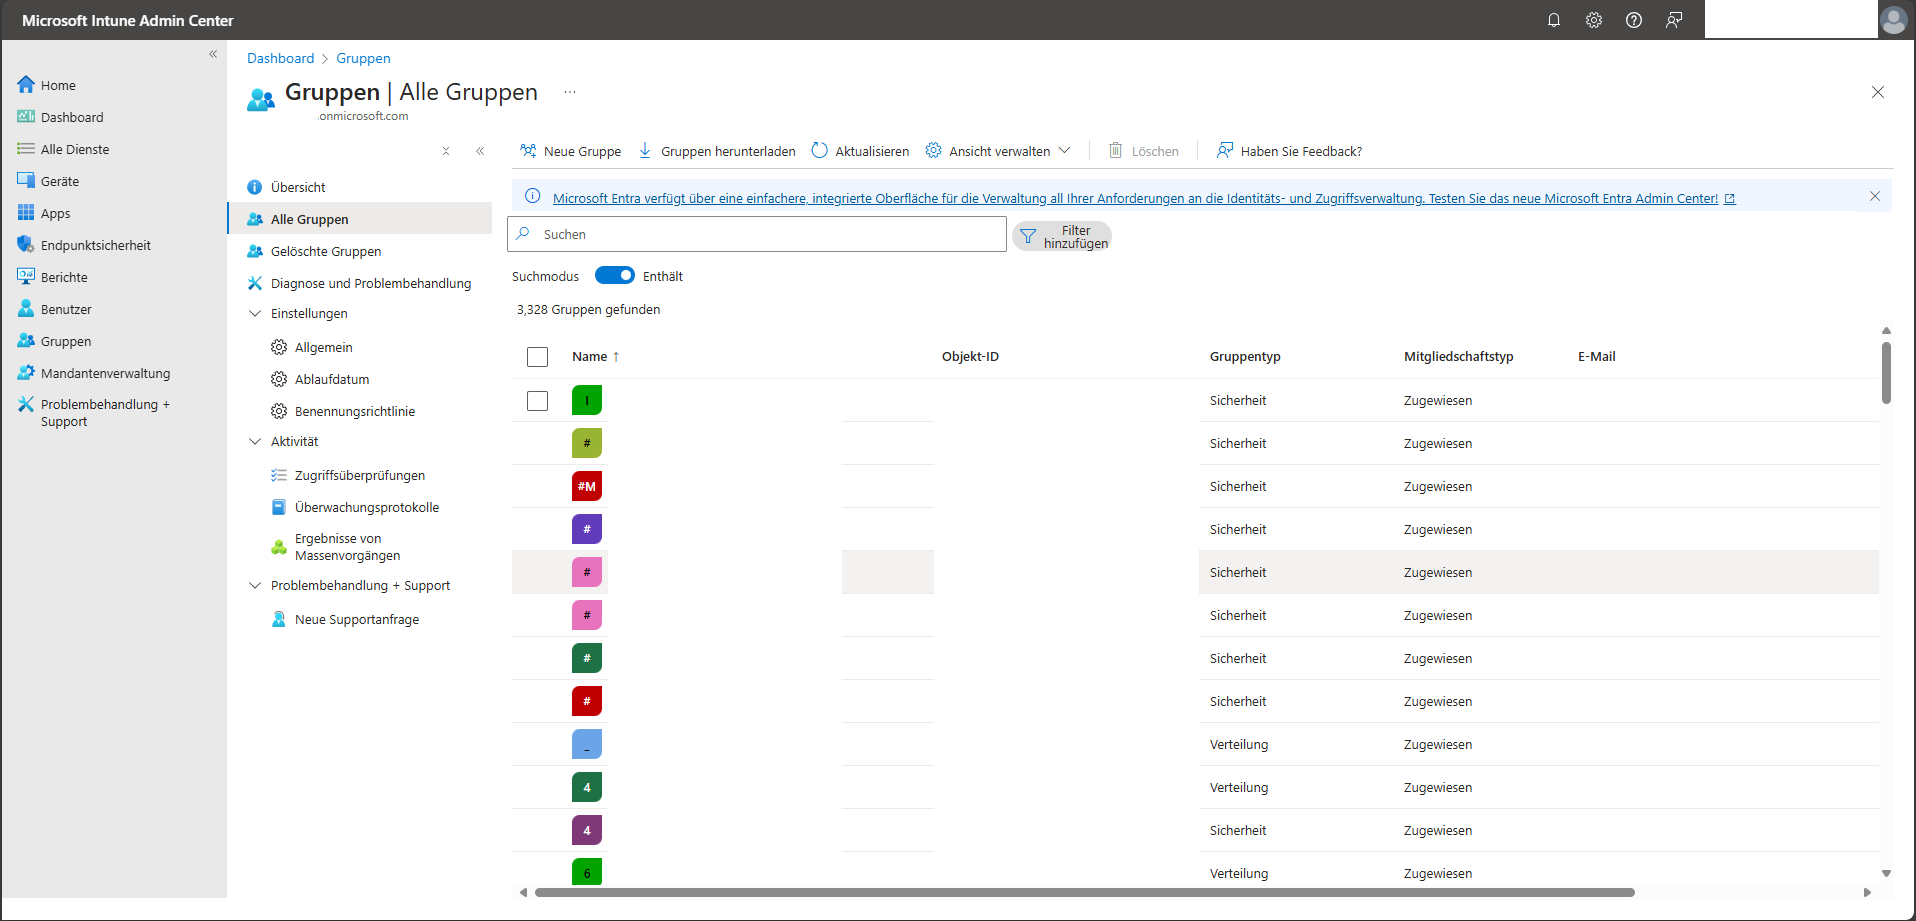Collapse Problembehandlung + Support section in blade
Image resolution: width=1916 pixels, height=921 pixels.
pyautogui.click(x=255, y=585)
